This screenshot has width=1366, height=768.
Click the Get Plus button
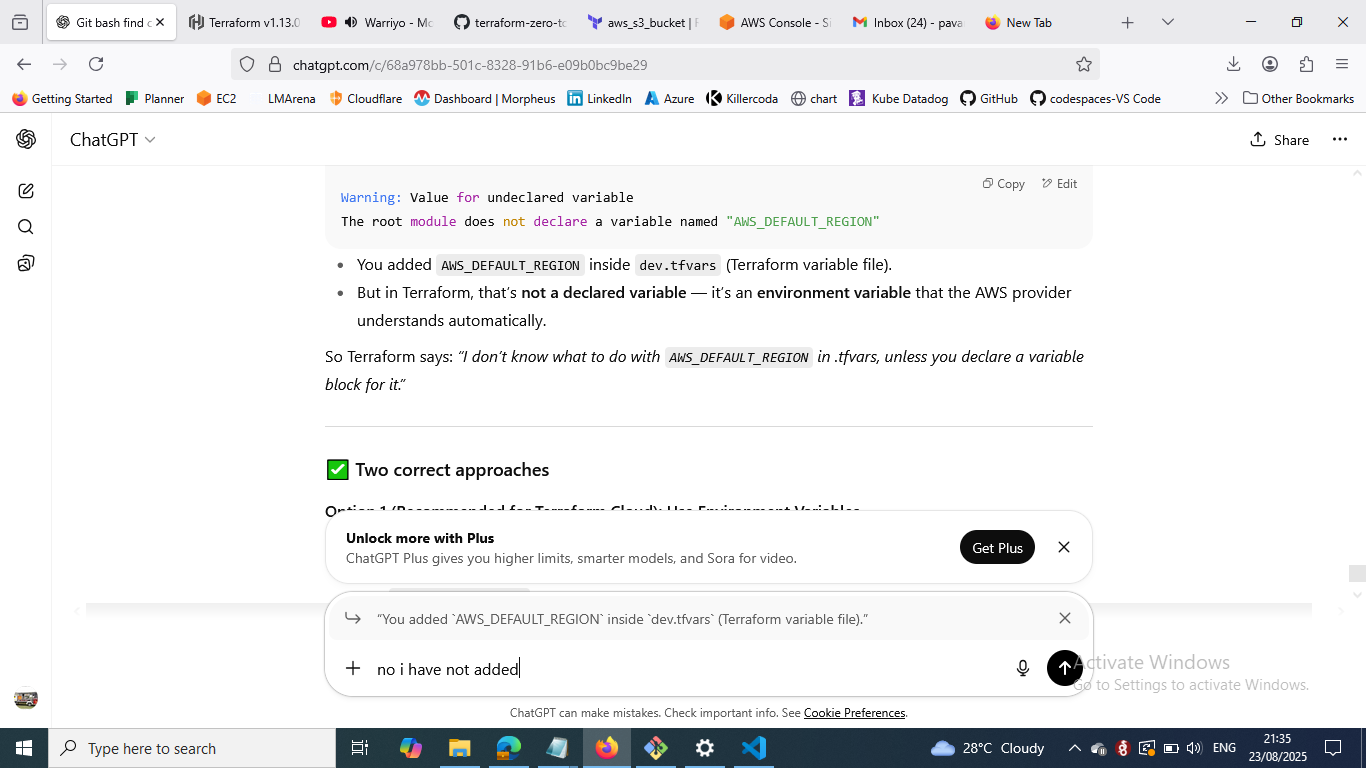coord(997,548)
